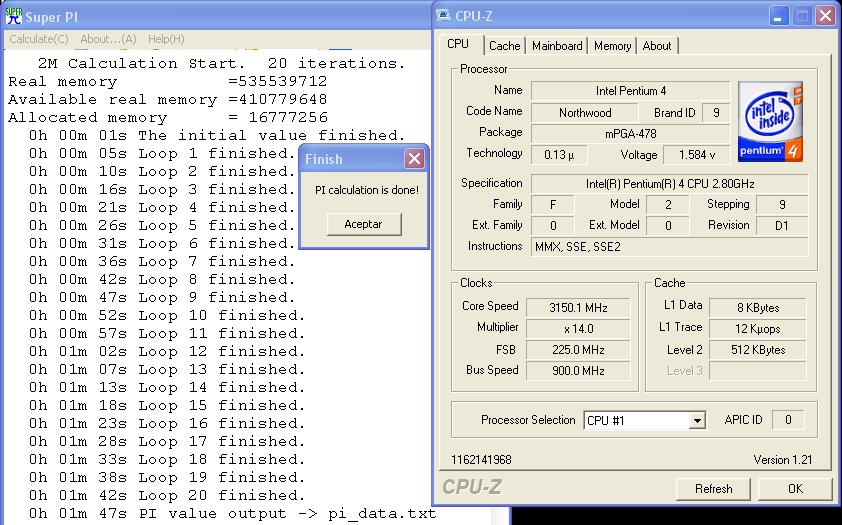
Task: Click the Intel Inside Pentium 4 logo
Action: tap(770, 122)
